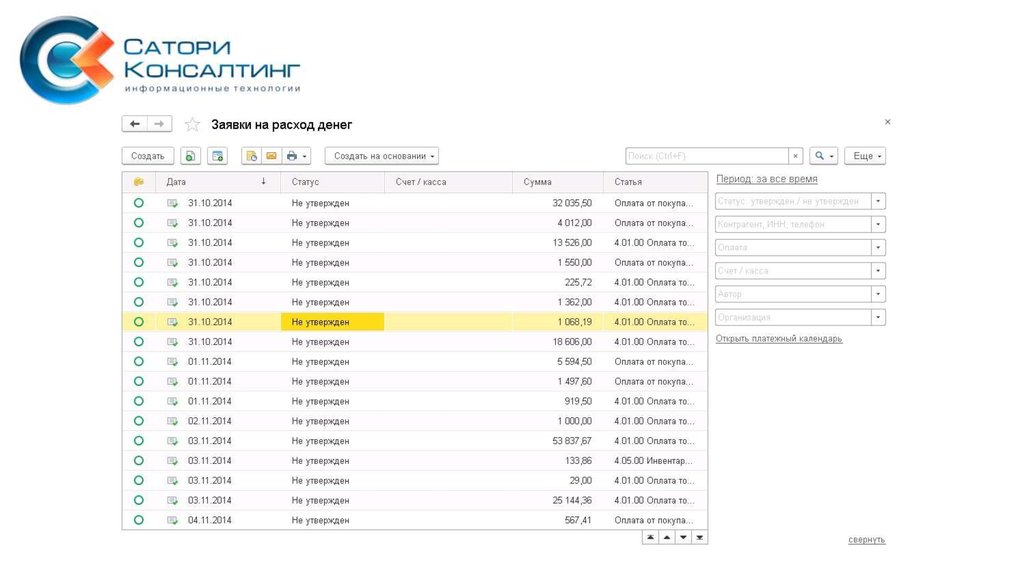This screenshot has height=574, width=1024.
Task: Toggle status circle for 32 035,50 row
Action: click(x=139, y=203)
